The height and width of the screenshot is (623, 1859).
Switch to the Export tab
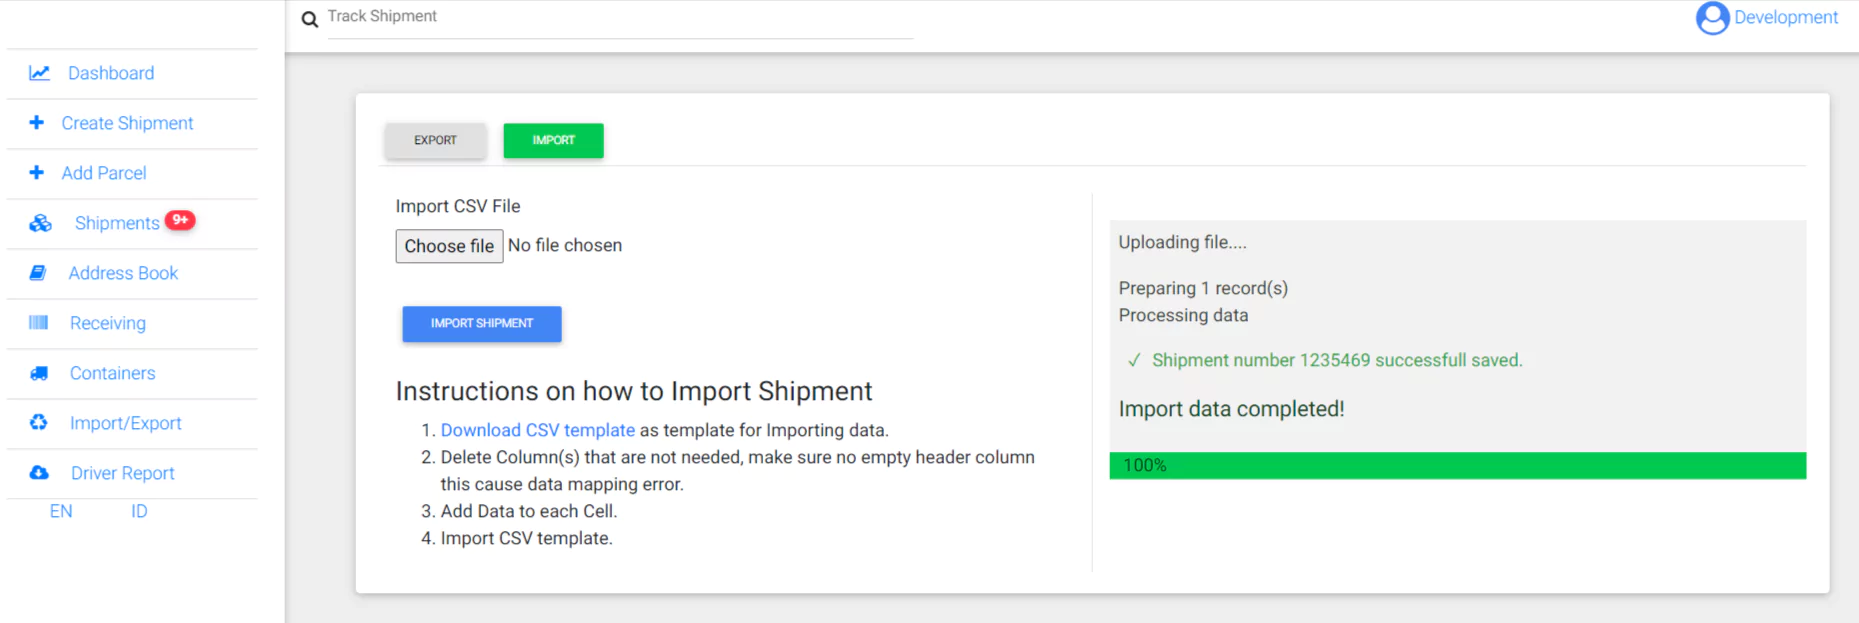[435, 140]
